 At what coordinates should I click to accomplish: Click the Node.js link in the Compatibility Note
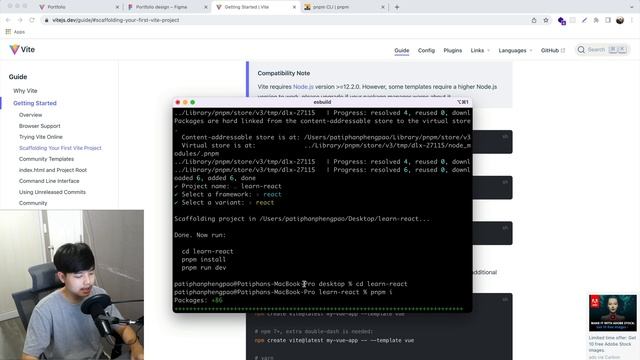[303, 87]
